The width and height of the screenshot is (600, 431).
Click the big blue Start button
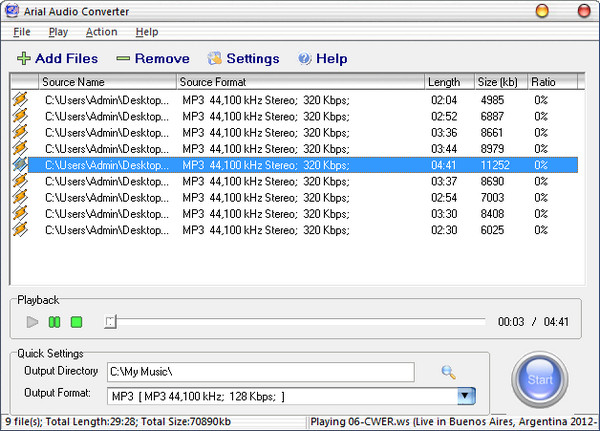540,381
